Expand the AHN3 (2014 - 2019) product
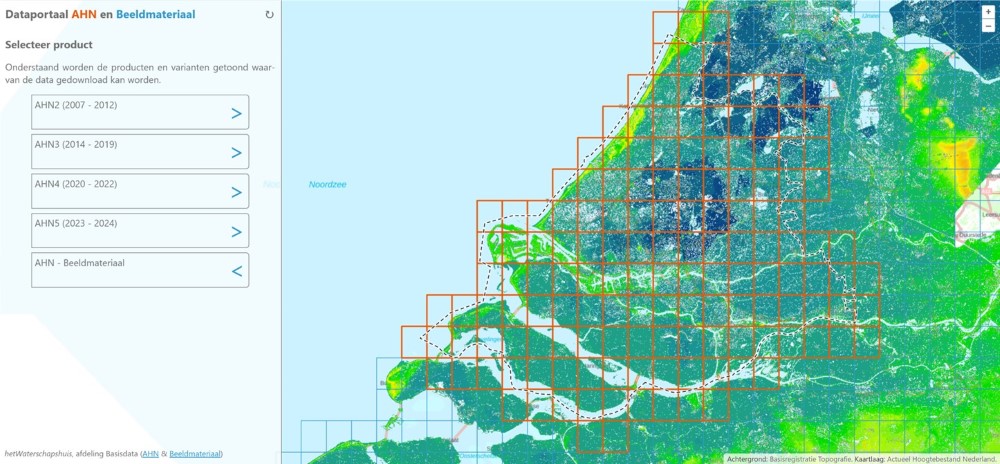The width and height of the screenshot is (1000, 464). 130,152
